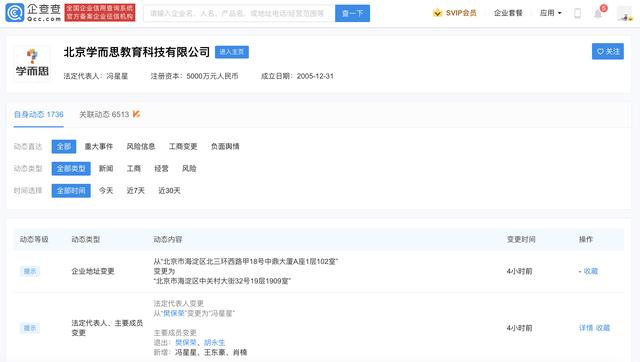Select the 风险信息 filter
Screen dimensions: 640x362
pos(141,147)
